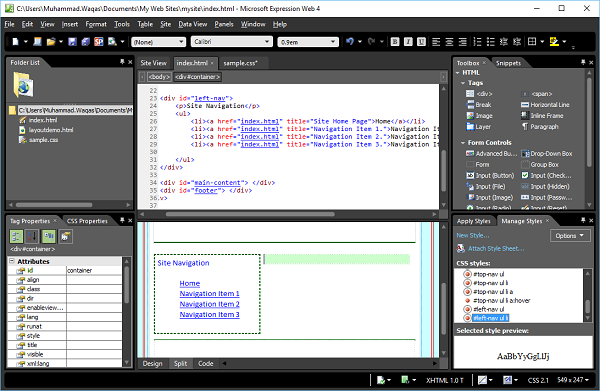The height and width of the screenshot is (391, 600).
Task: Toggle Bold formatting button
Action: pyautogui.click(x=395, y=42)
